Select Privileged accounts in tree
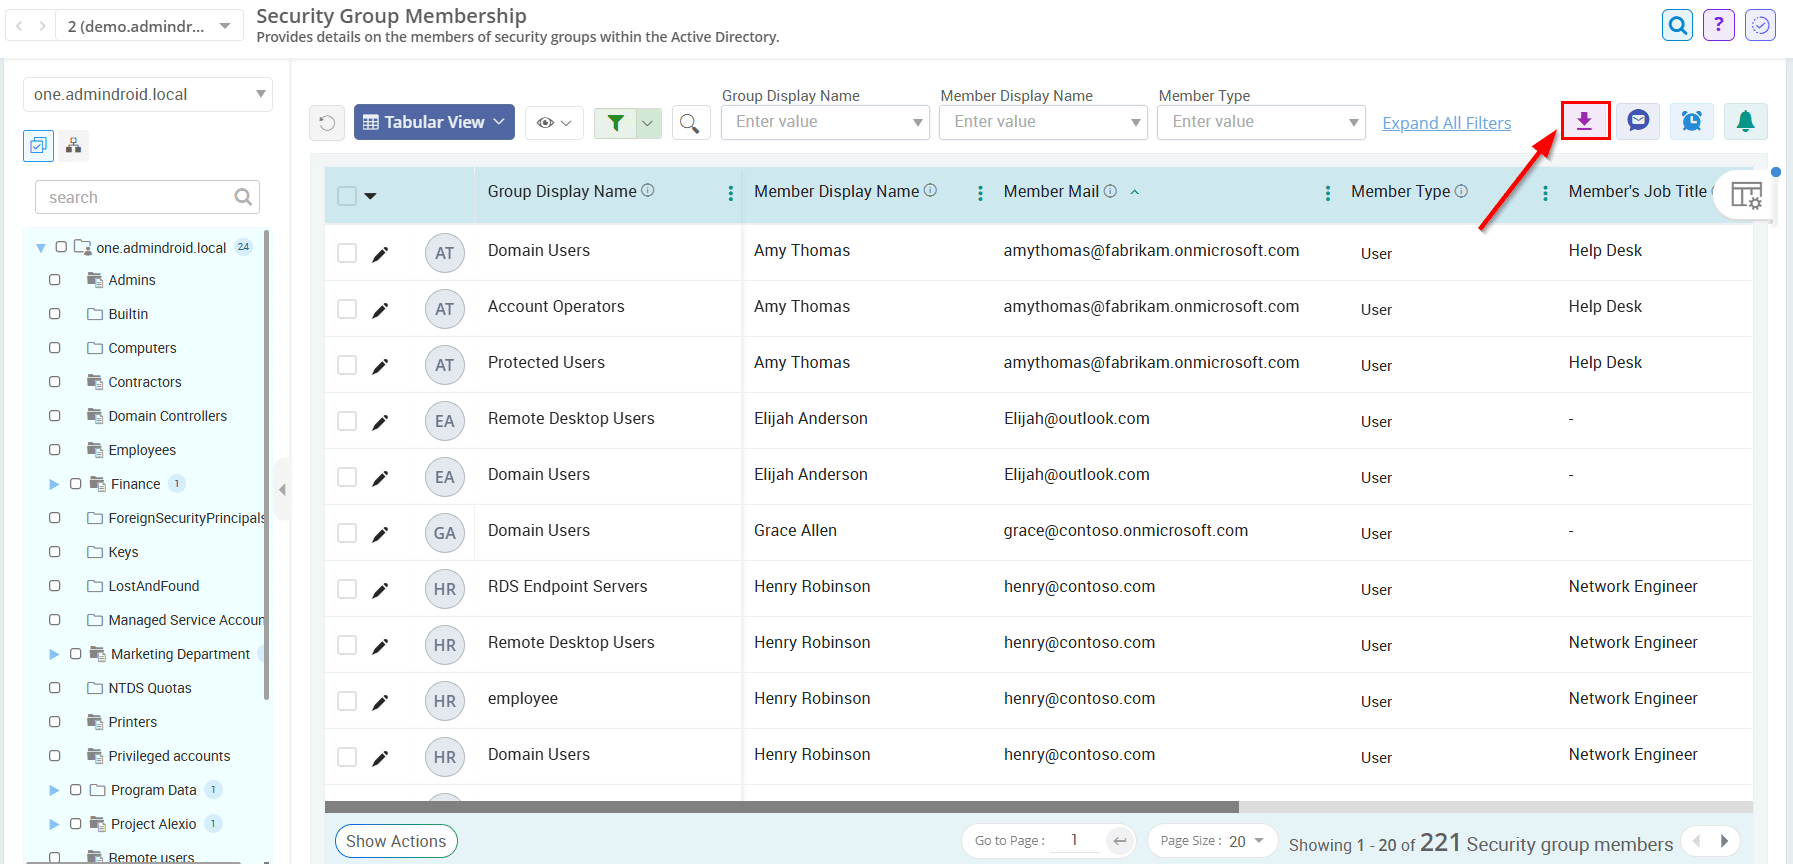Image resolution: width=1793 pixels, height=864 pixels. pyautogui.click(x=169, y=756)
